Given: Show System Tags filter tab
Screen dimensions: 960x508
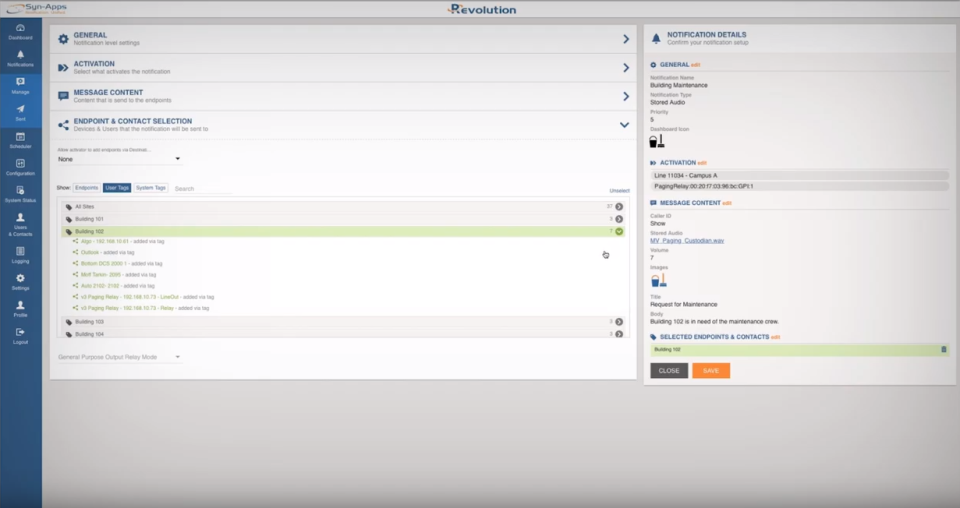Looking at the screenshot, I should click(x=151, y=188).
